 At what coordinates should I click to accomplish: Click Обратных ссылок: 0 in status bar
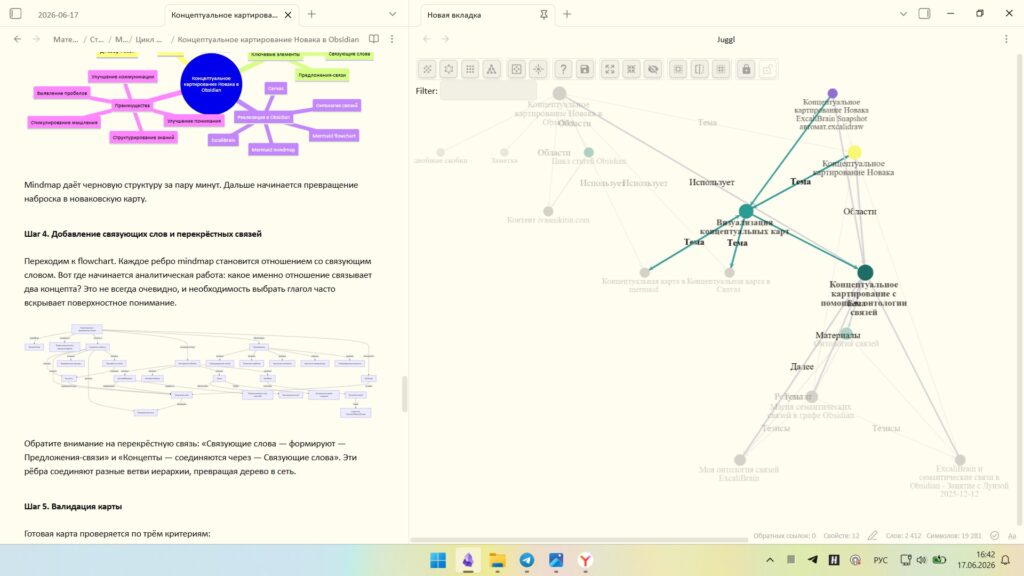point(784,536)
